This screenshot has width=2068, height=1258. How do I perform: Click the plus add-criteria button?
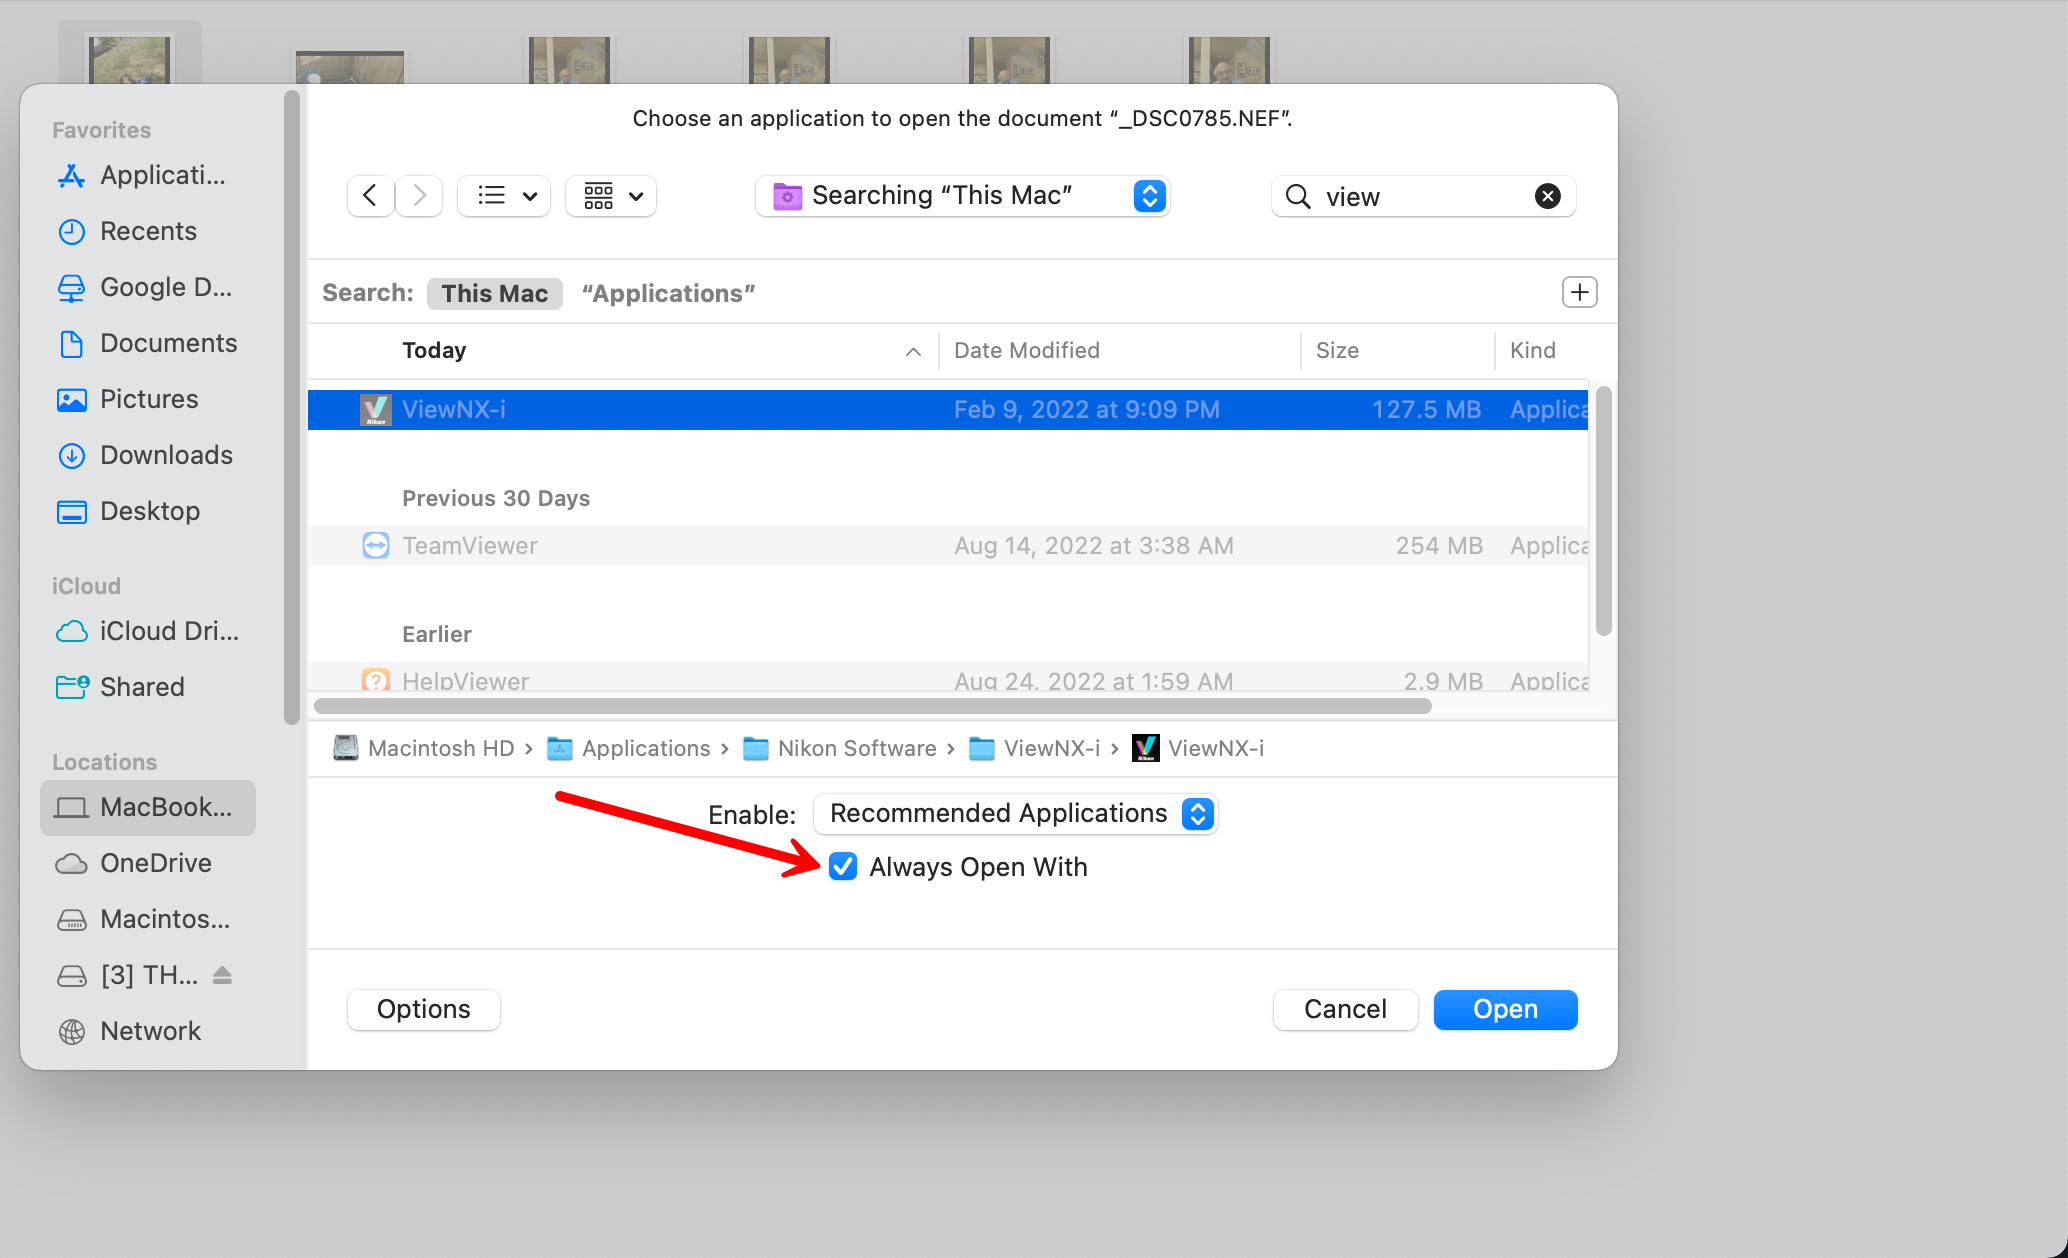[1579, 292]
